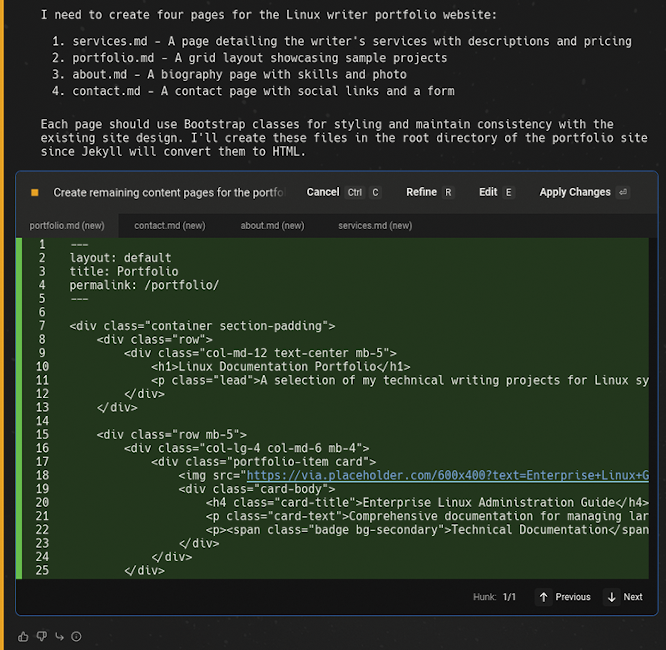Apply Changes to the files
The width and height of the screenshot is (666, 650).
pos(575,192)
